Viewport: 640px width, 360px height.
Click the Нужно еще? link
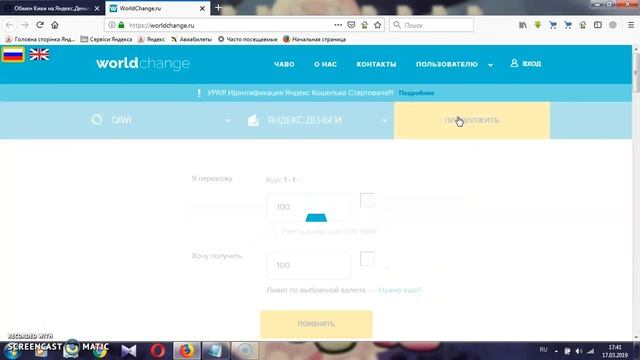point(400,290)
